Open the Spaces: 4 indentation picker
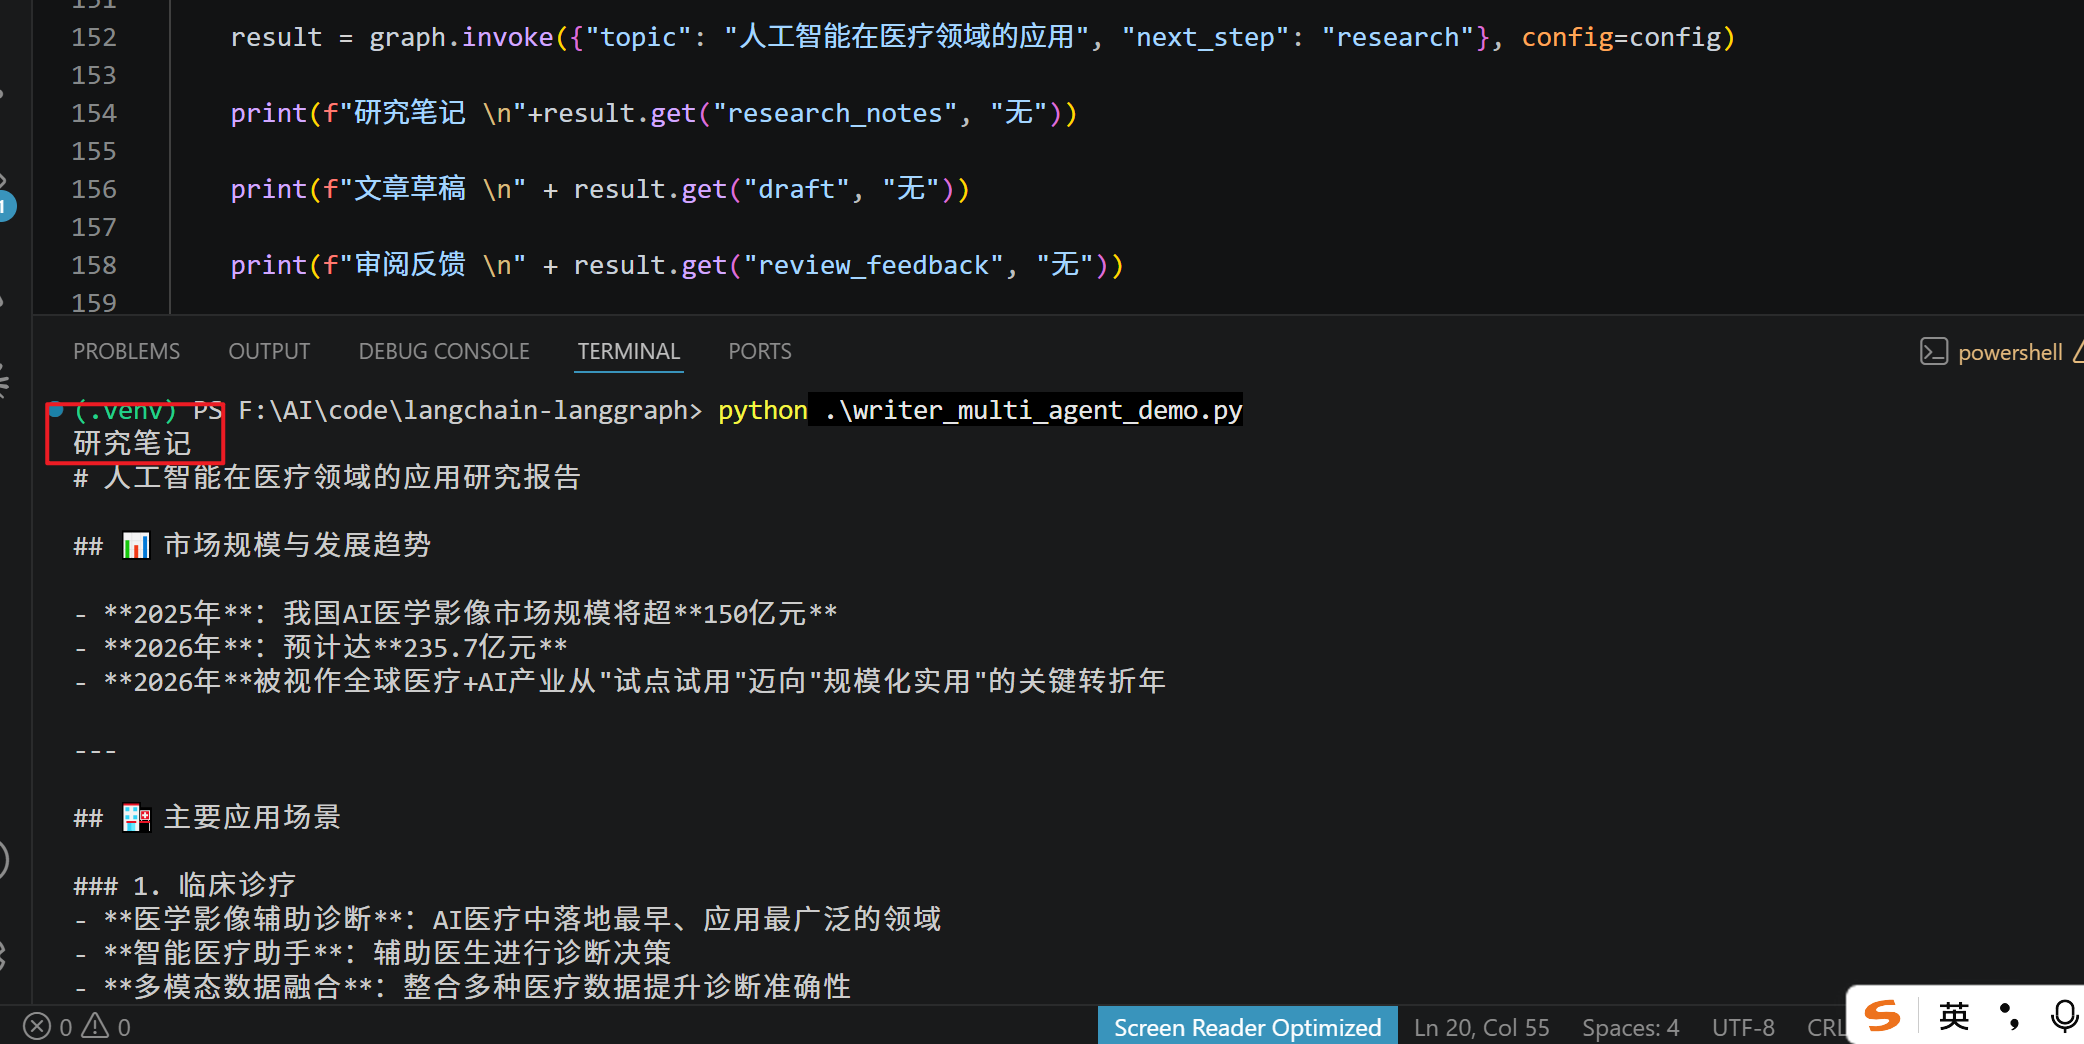The width and height of the screenshot is (2084, 1044). coord(1630,1027)
